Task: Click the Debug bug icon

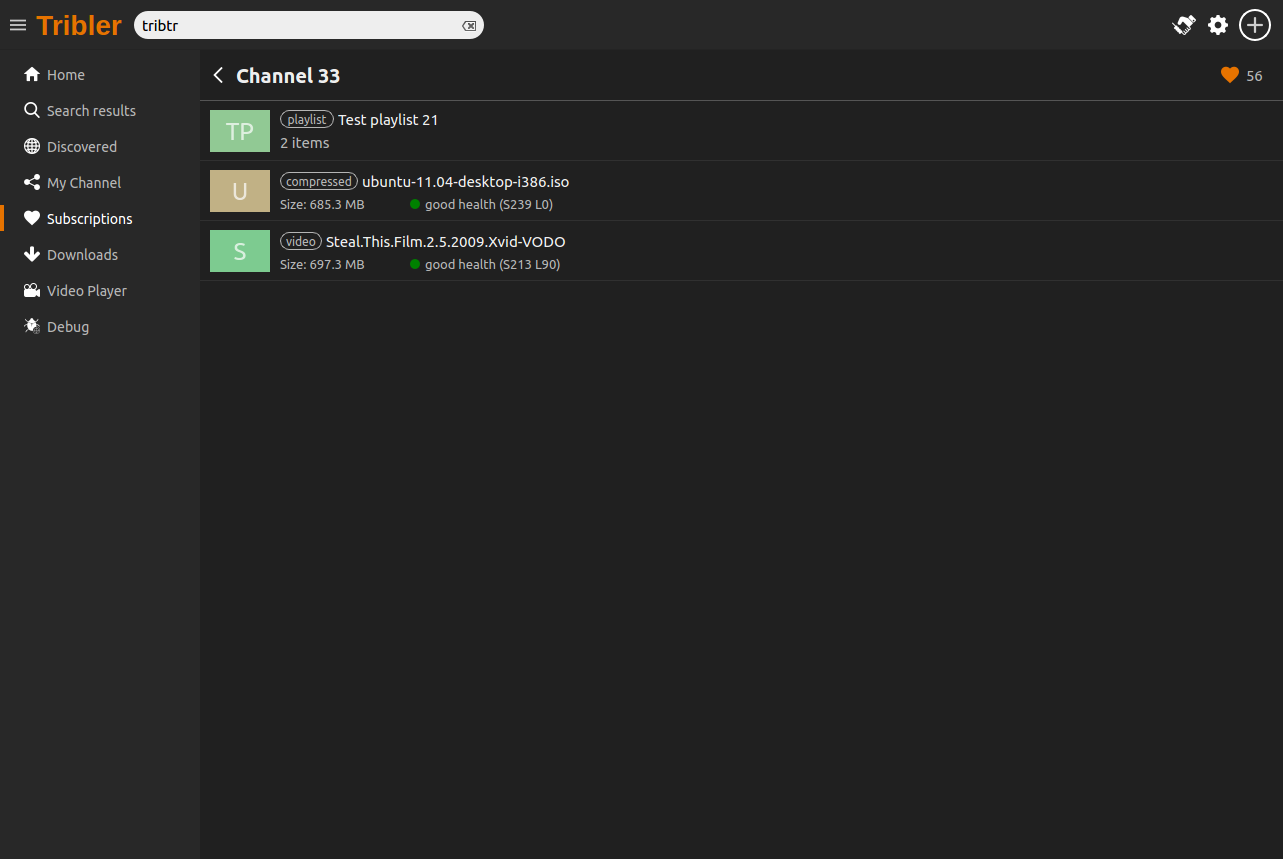Action: (32, 327)
